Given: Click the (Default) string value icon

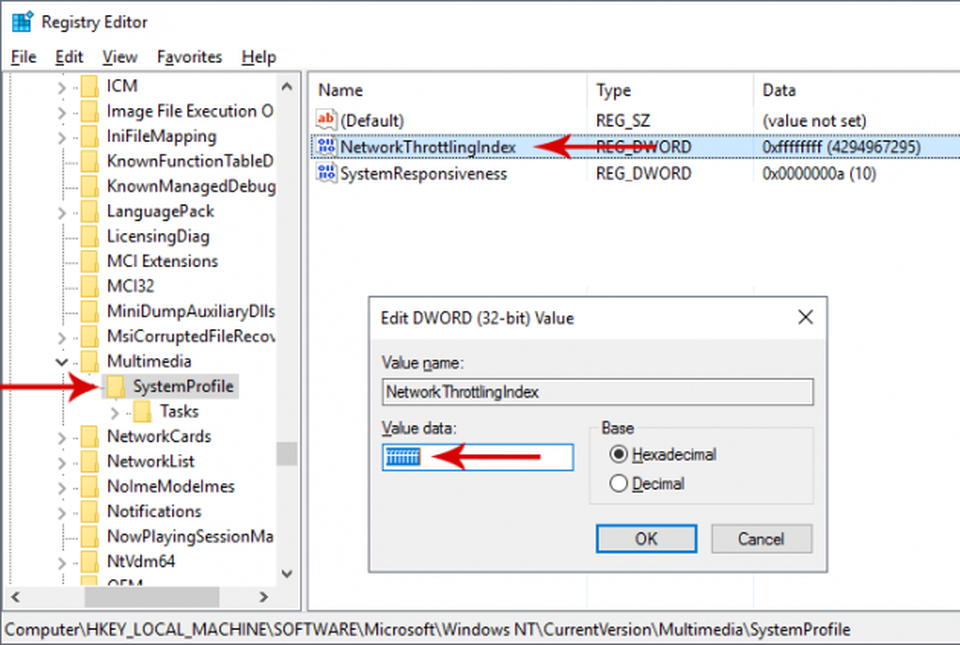Looking at the screenshot, I should 326,119.
